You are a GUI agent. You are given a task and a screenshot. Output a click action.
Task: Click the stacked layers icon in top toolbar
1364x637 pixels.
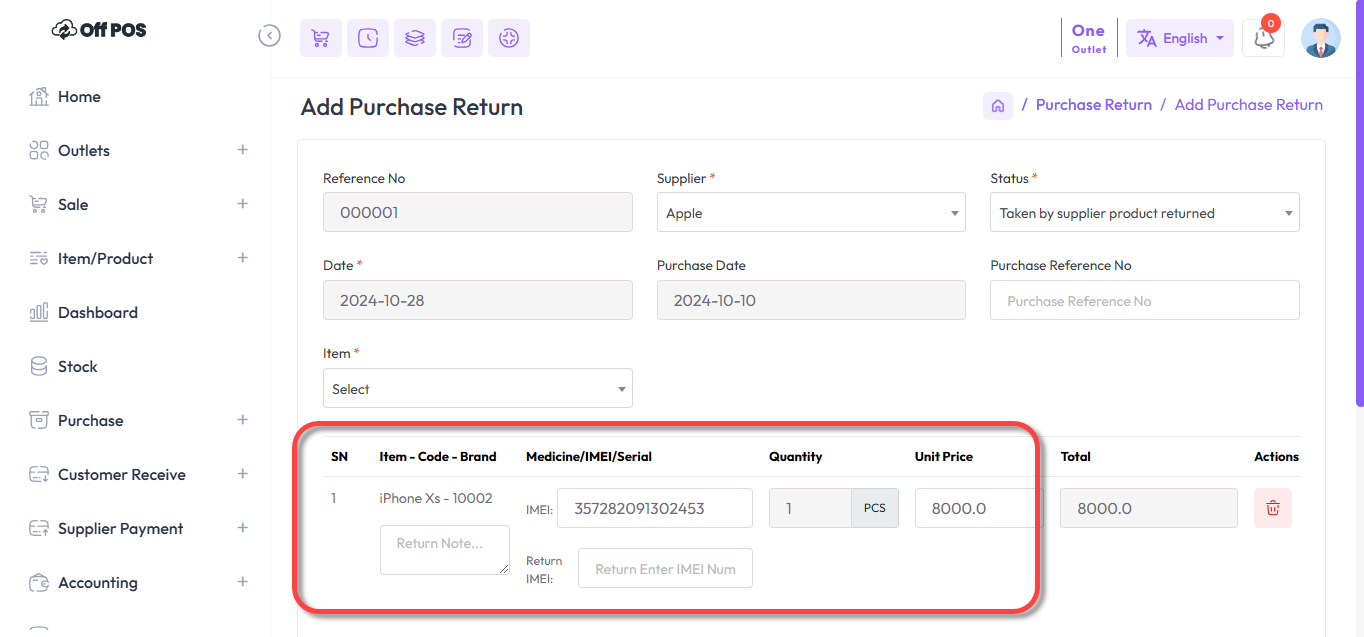(x=414, y=38)
